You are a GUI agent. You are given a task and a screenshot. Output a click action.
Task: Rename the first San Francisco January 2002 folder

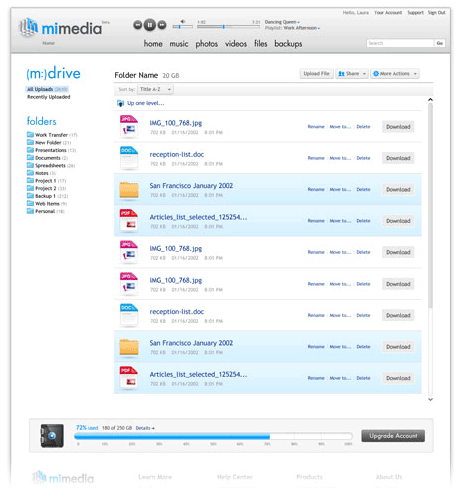(316, 189)
